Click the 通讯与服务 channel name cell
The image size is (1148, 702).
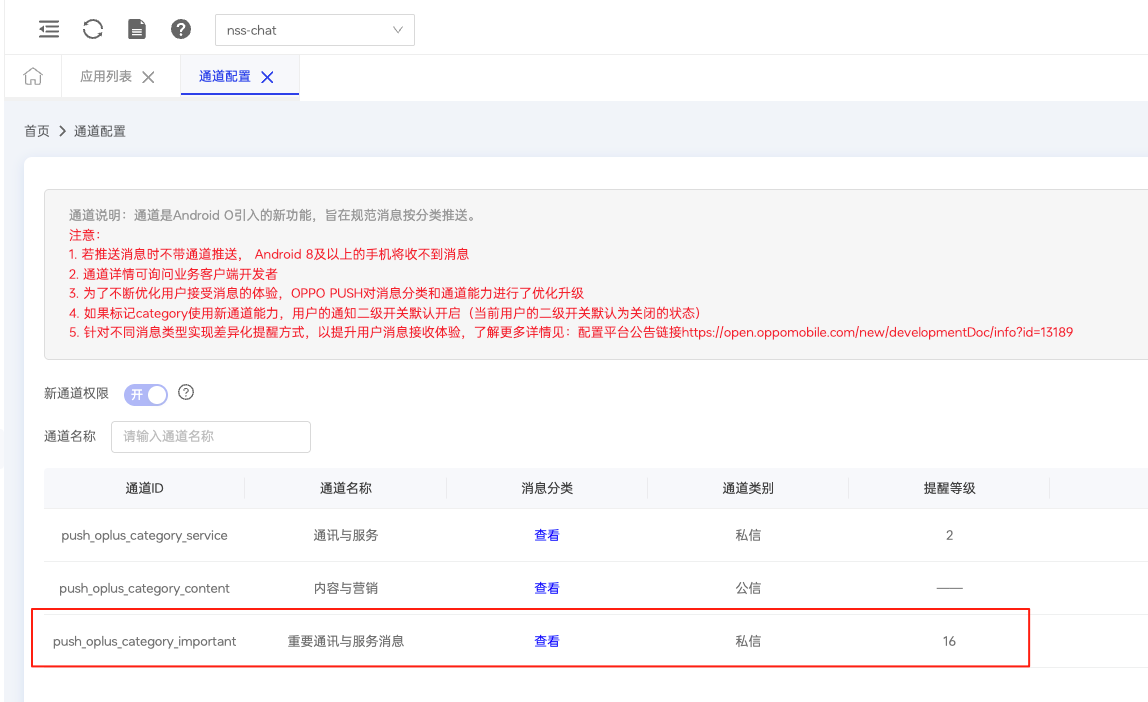[x=346, y=535]
